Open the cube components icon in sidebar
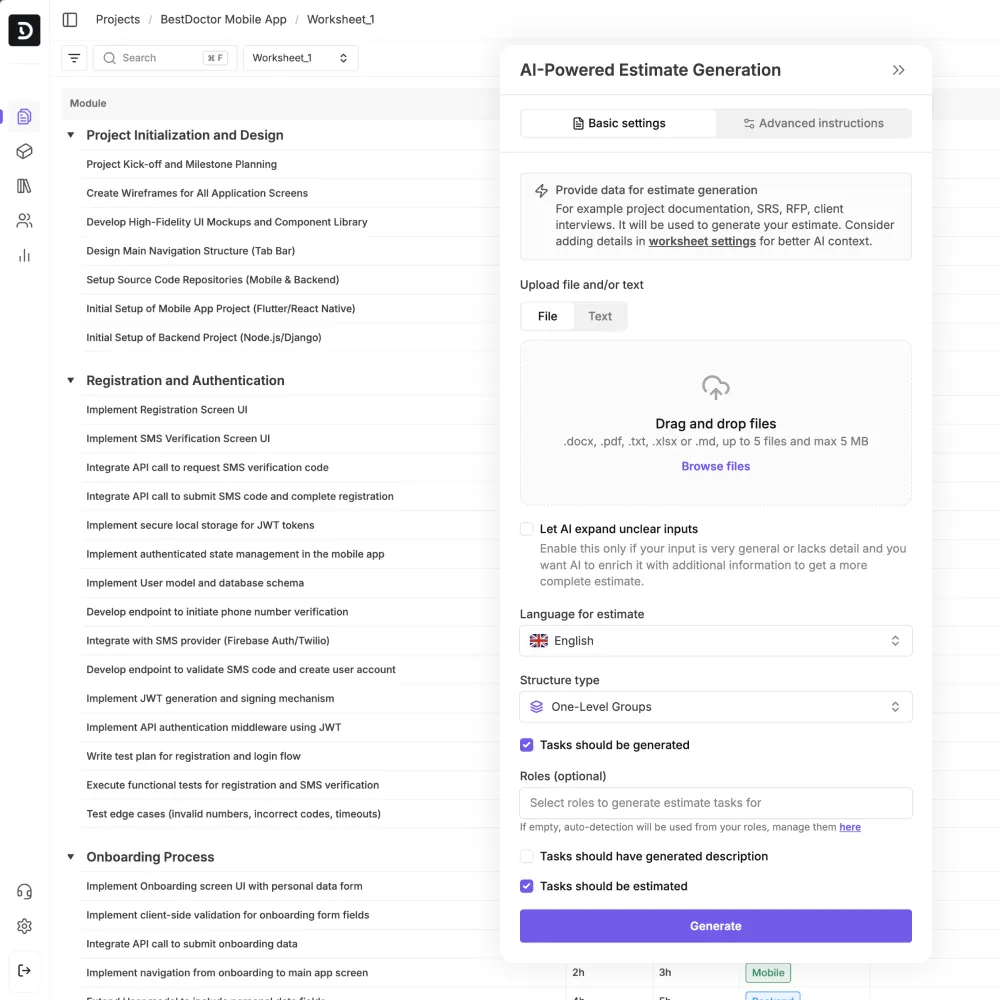Screen dimensions: 1000x1000 pyautogui.click(x=25, y=151)
